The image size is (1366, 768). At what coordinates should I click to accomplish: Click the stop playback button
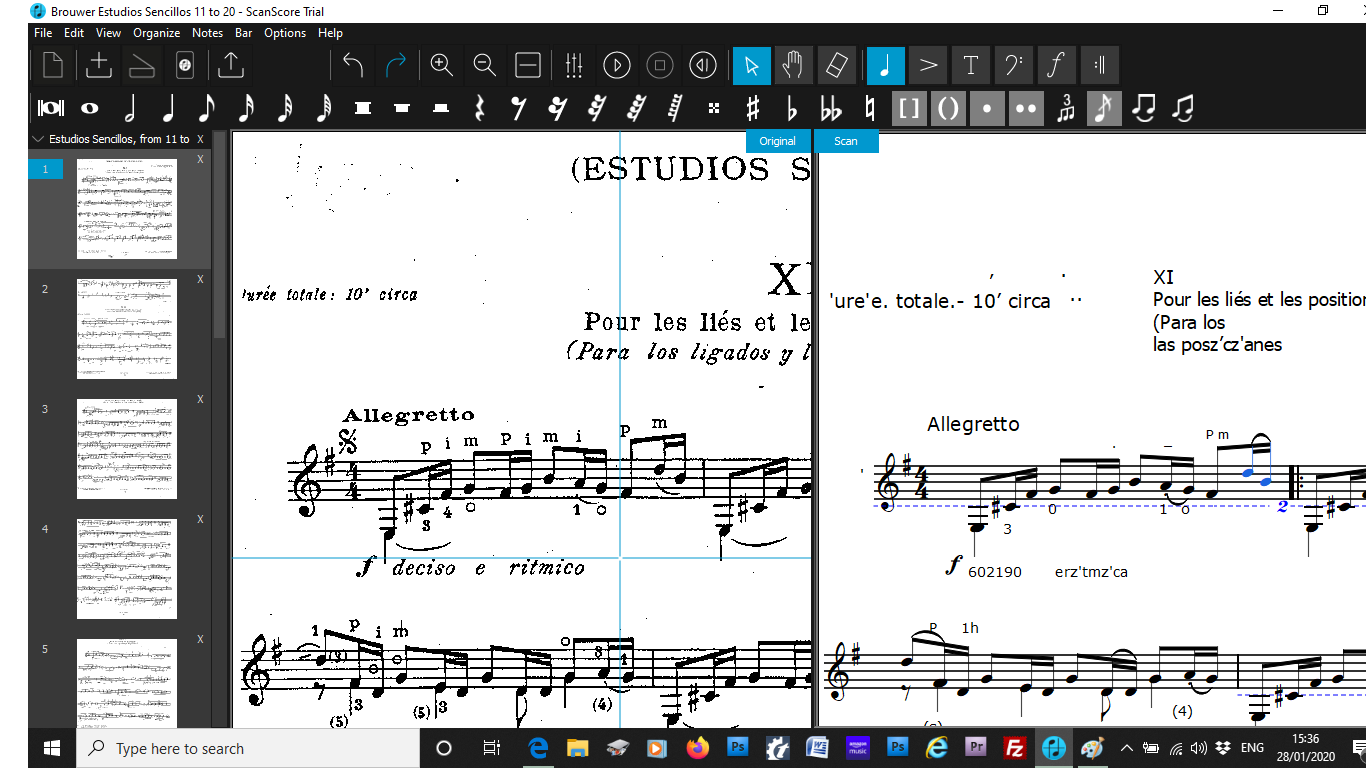pyautogui.click(x=660, y=66)
